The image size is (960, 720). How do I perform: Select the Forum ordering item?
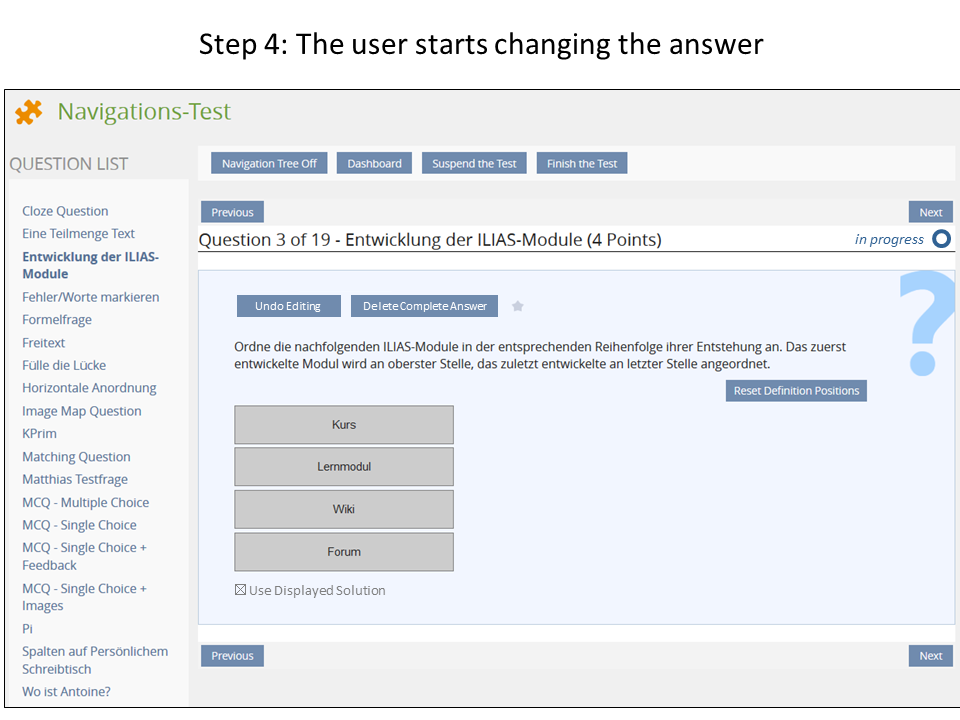coord(344,552)
